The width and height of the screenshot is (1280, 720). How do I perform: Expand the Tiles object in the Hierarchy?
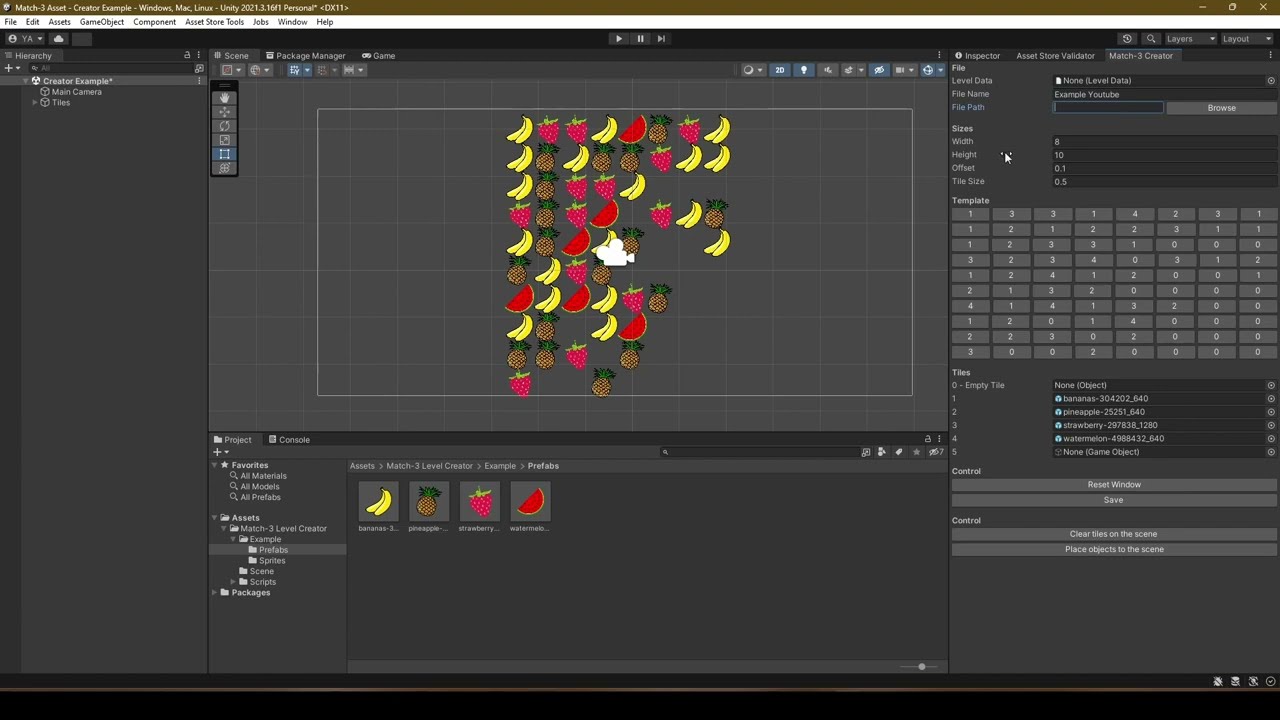coord(34,102)
